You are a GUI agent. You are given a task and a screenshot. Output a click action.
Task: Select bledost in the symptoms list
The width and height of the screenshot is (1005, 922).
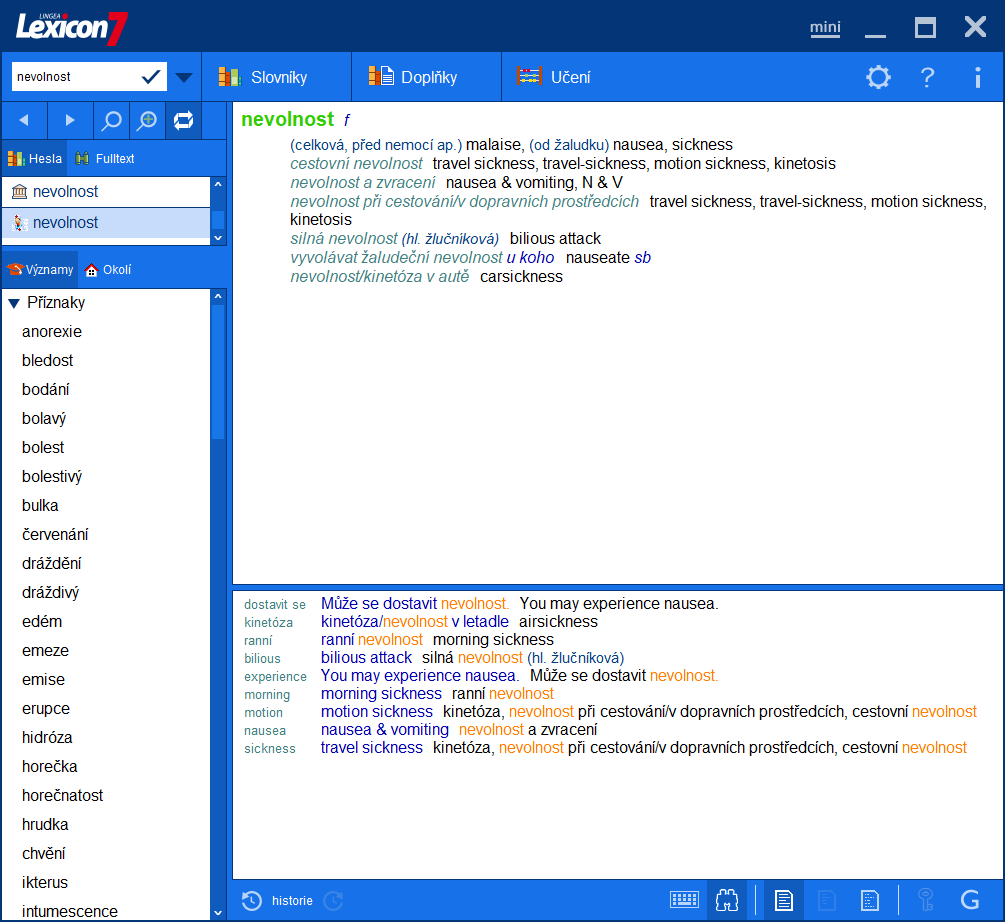coord(47,361)
